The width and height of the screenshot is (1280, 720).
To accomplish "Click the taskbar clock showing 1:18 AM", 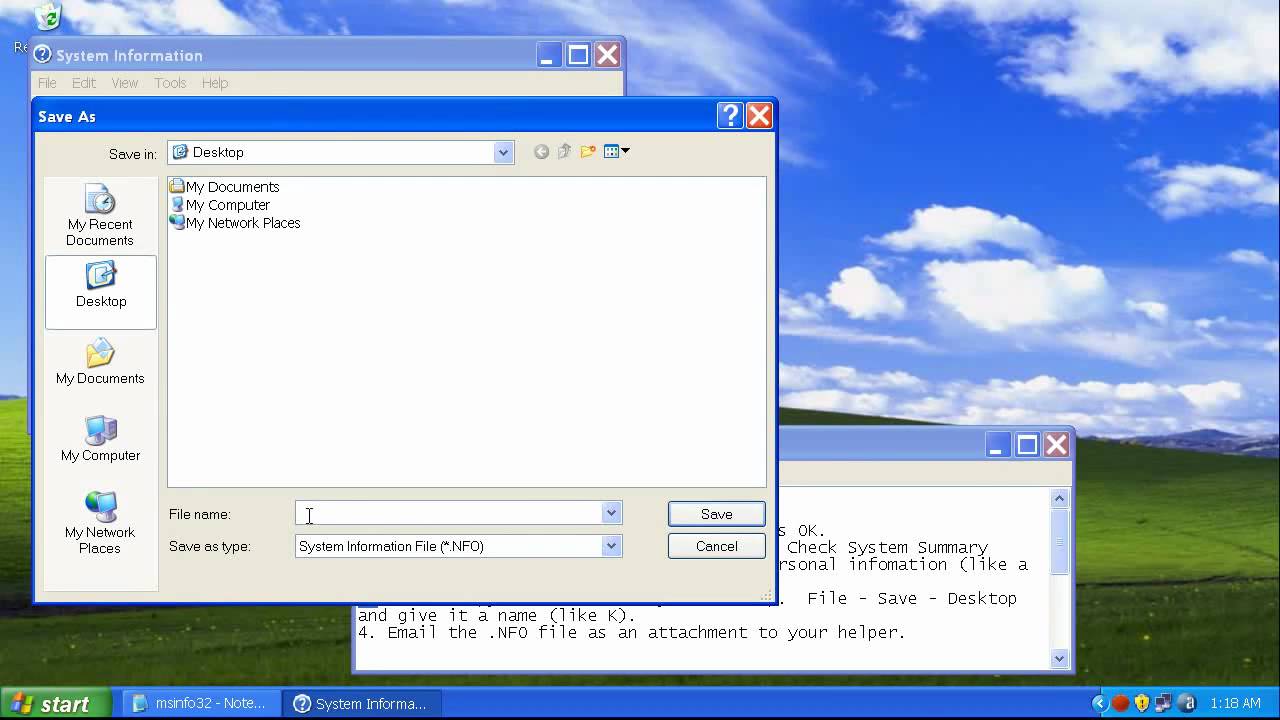I will point(1235,704).
